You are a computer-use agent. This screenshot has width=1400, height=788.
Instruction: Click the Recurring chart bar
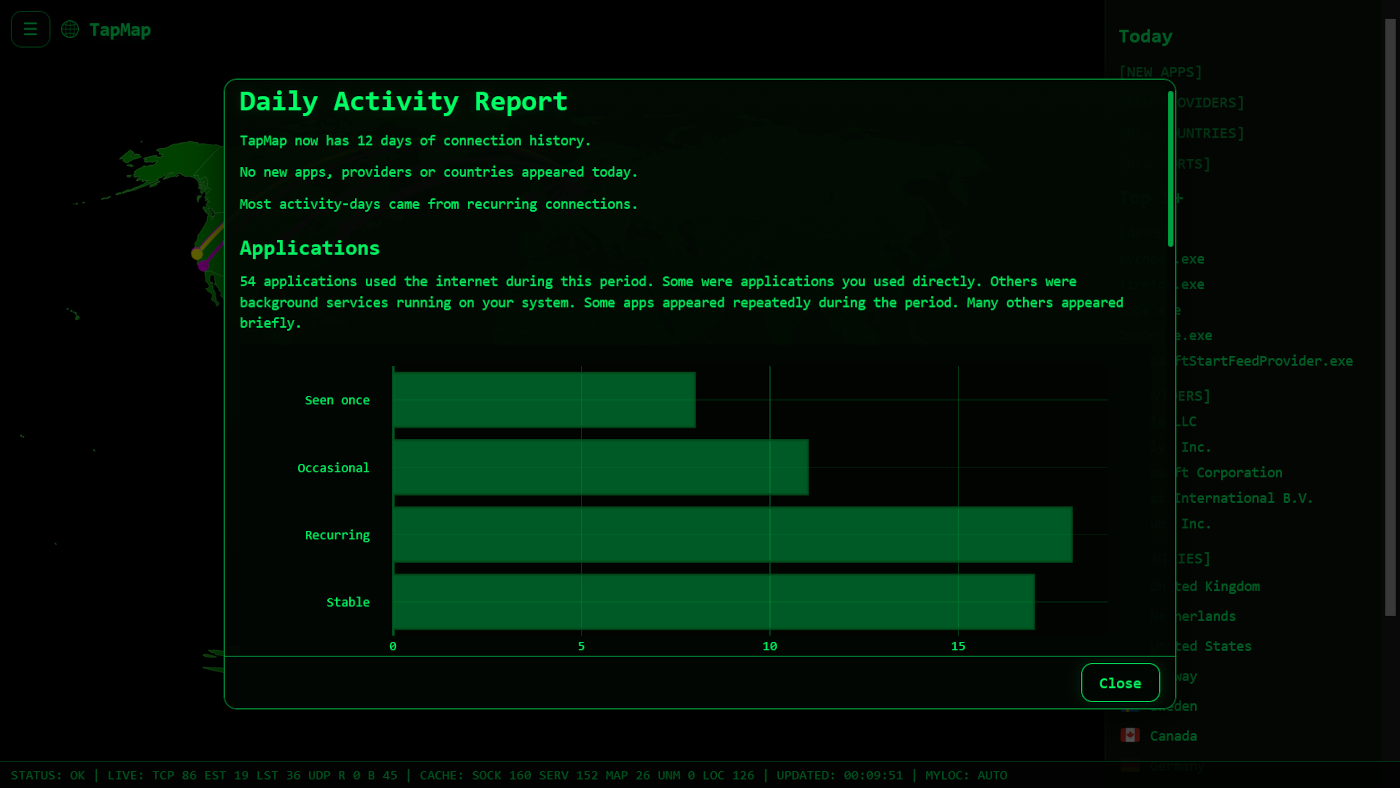pyautogui.click(x=732, y=534)
